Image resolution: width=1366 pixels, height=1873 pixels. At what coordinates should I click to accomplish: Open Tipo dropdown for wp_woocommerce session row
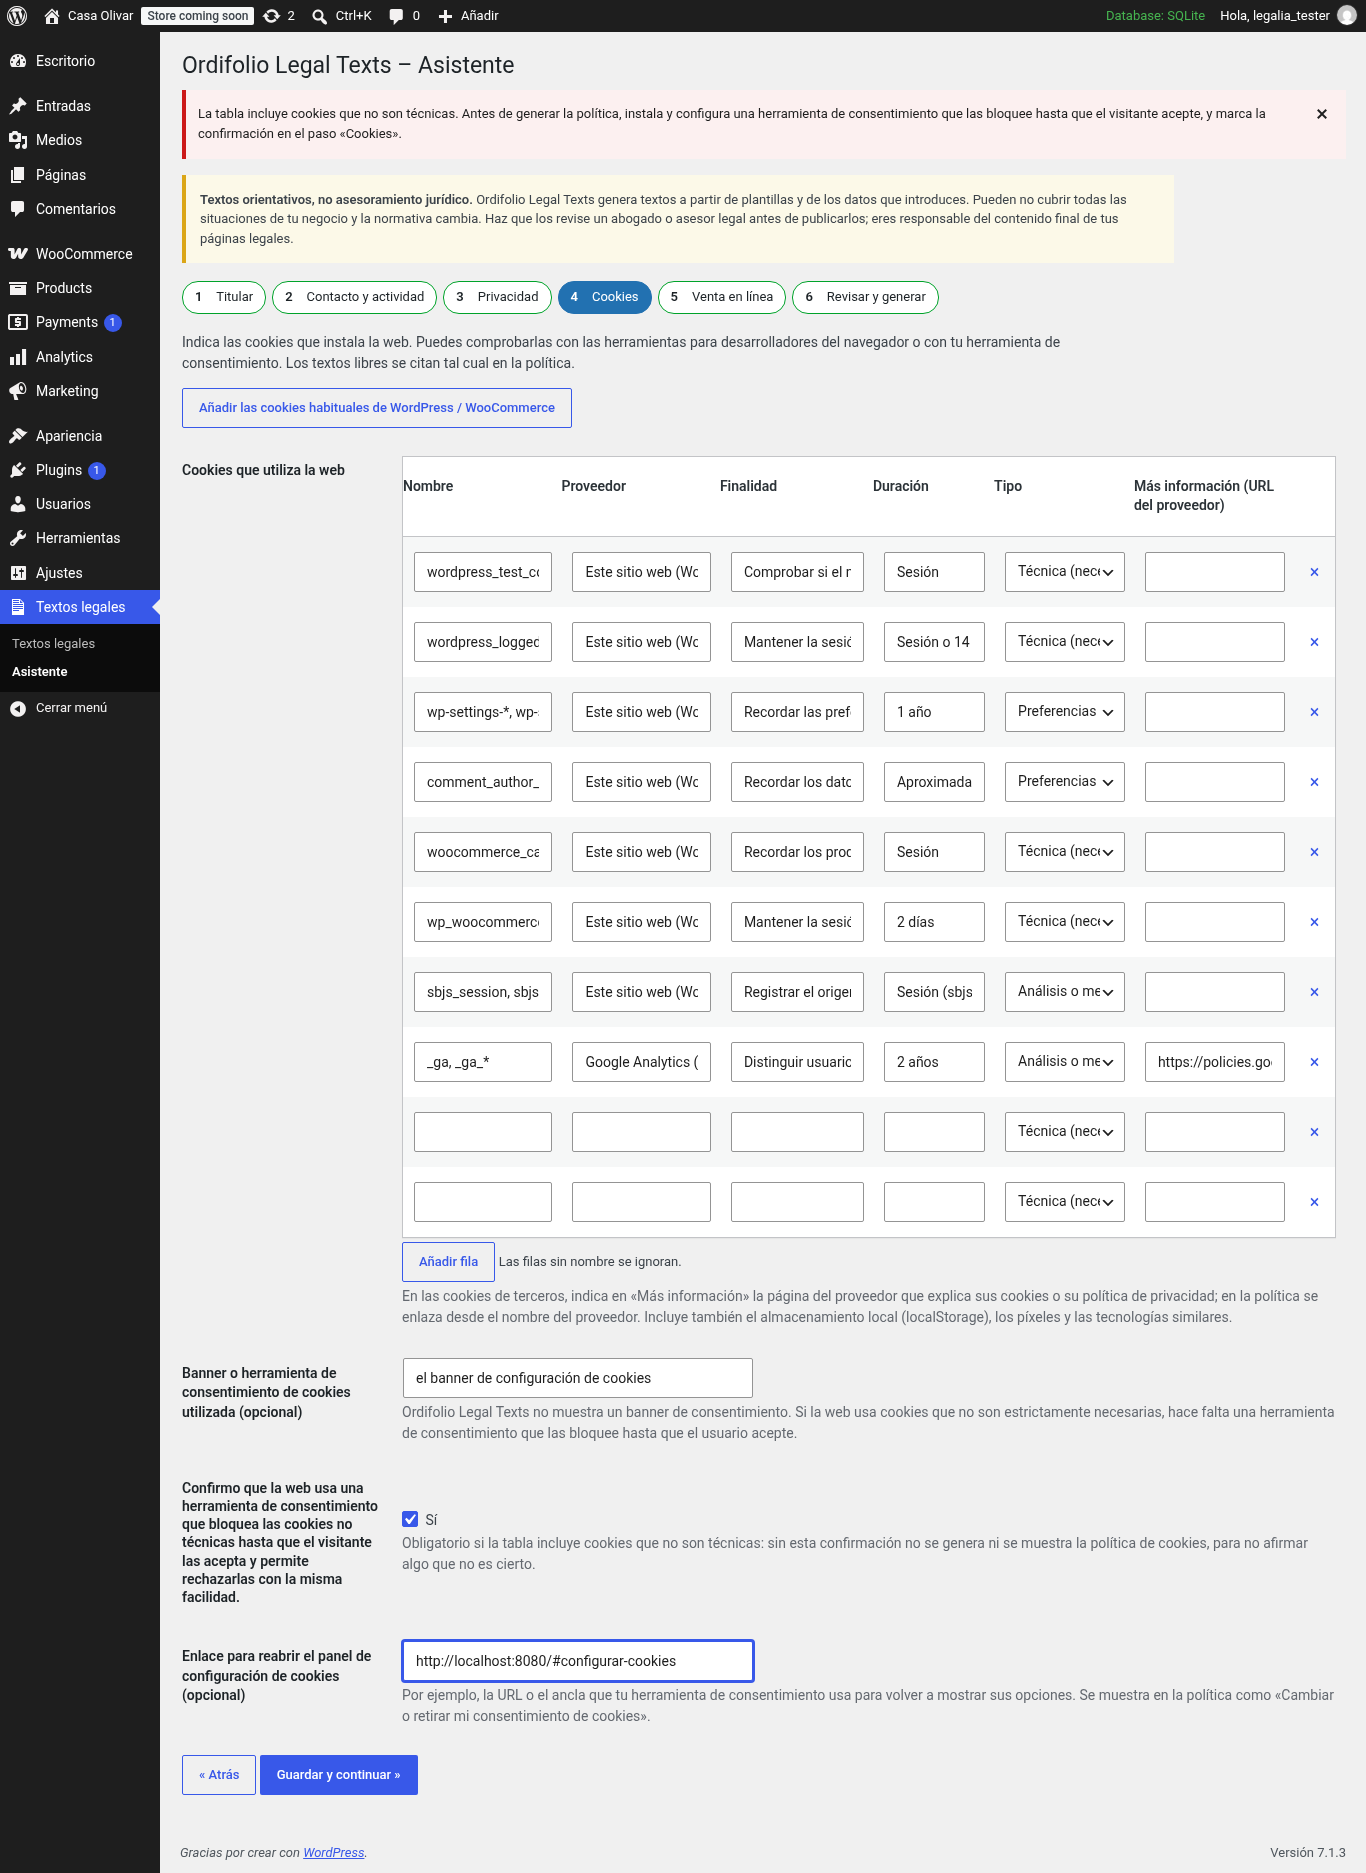(x=1065, y=922)
